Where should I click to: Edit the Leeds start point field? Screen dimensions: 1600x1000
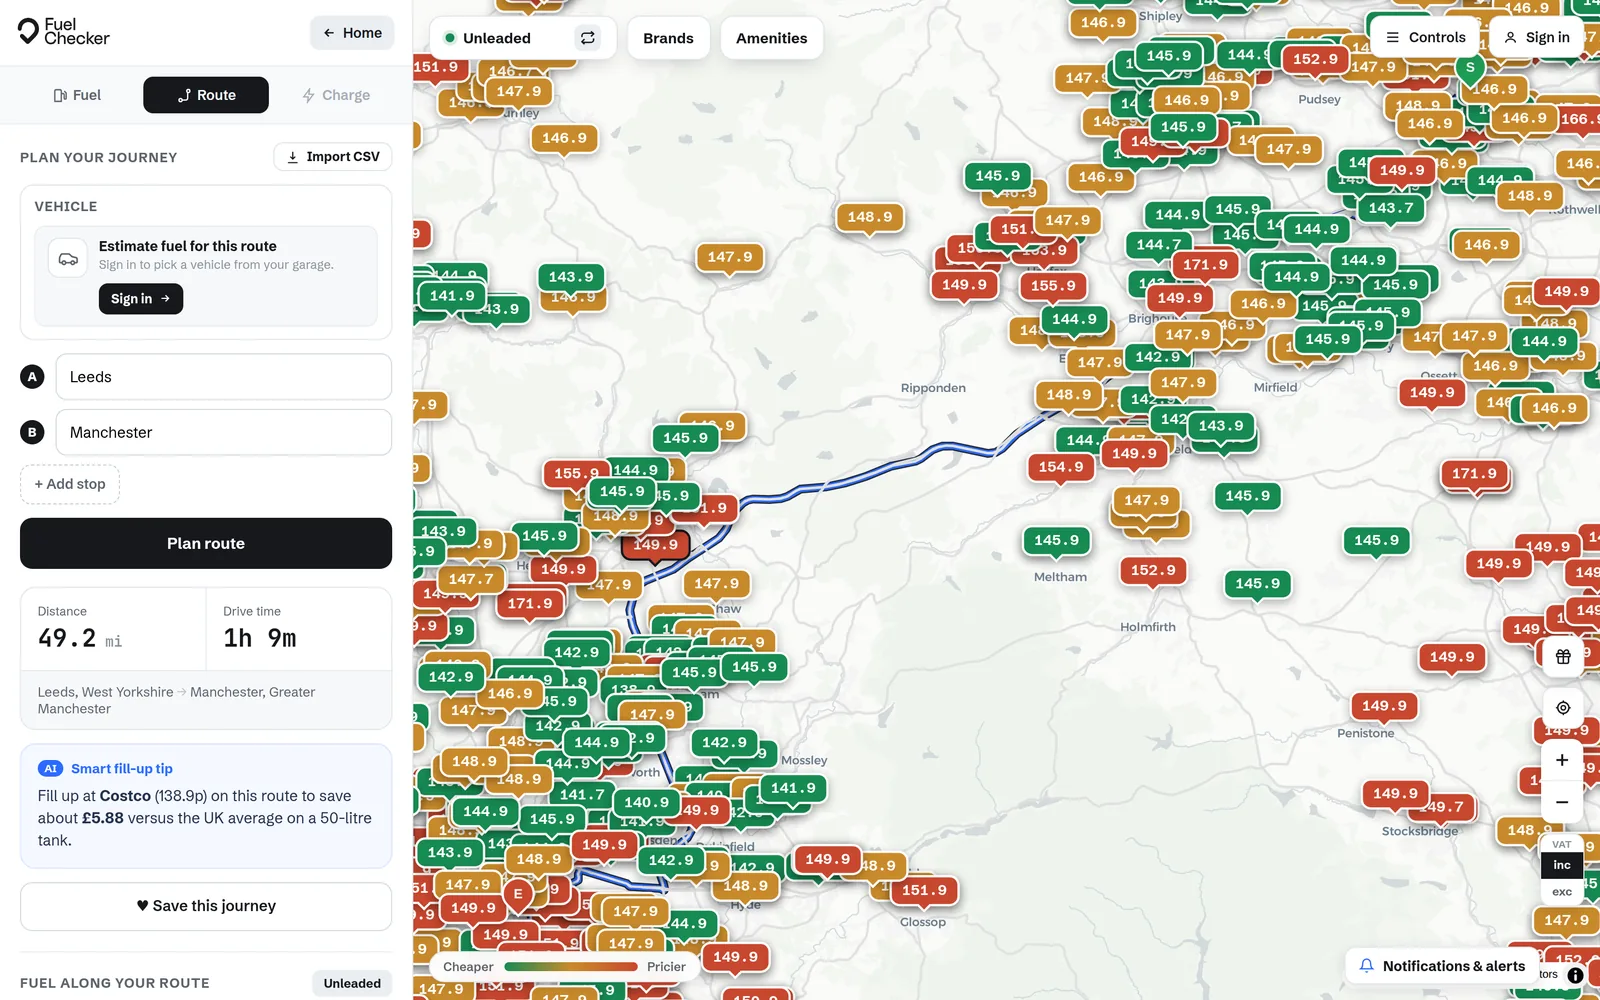tap(224, 377)
